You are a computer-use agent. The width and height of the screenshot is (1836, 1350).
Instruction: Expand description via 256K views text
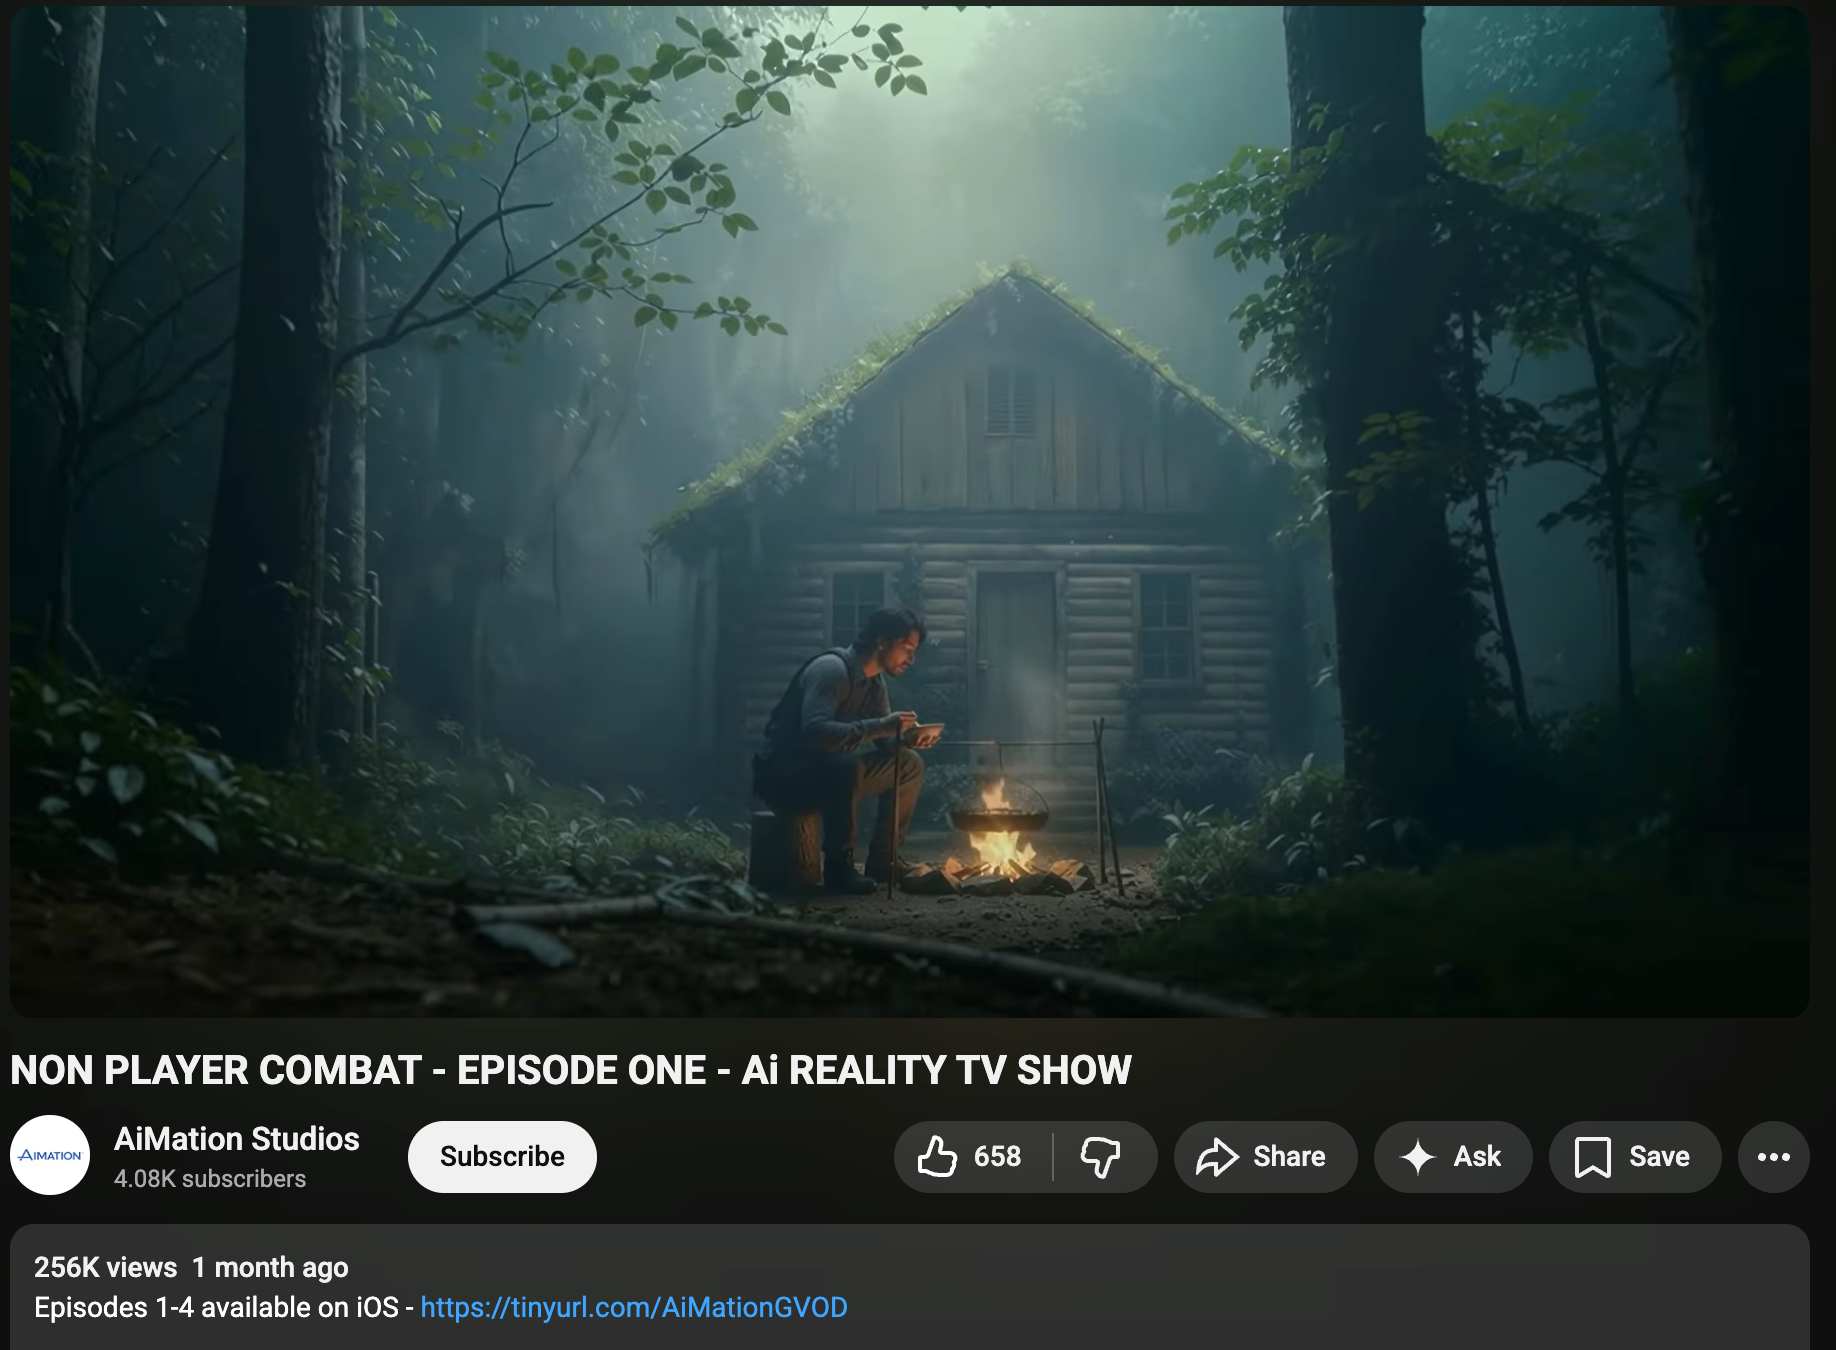(x=105, y=1267)
